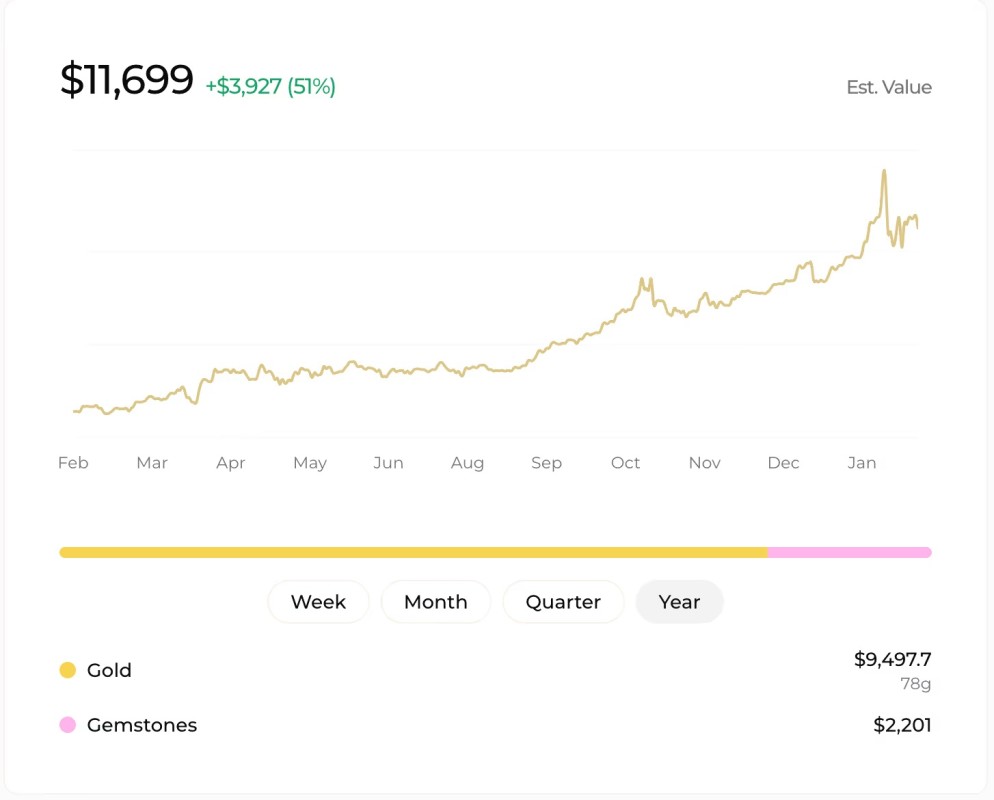Screen dimensions: 994x800
Task: Click the Oct label on chart axis
Action: click(625, 463)
